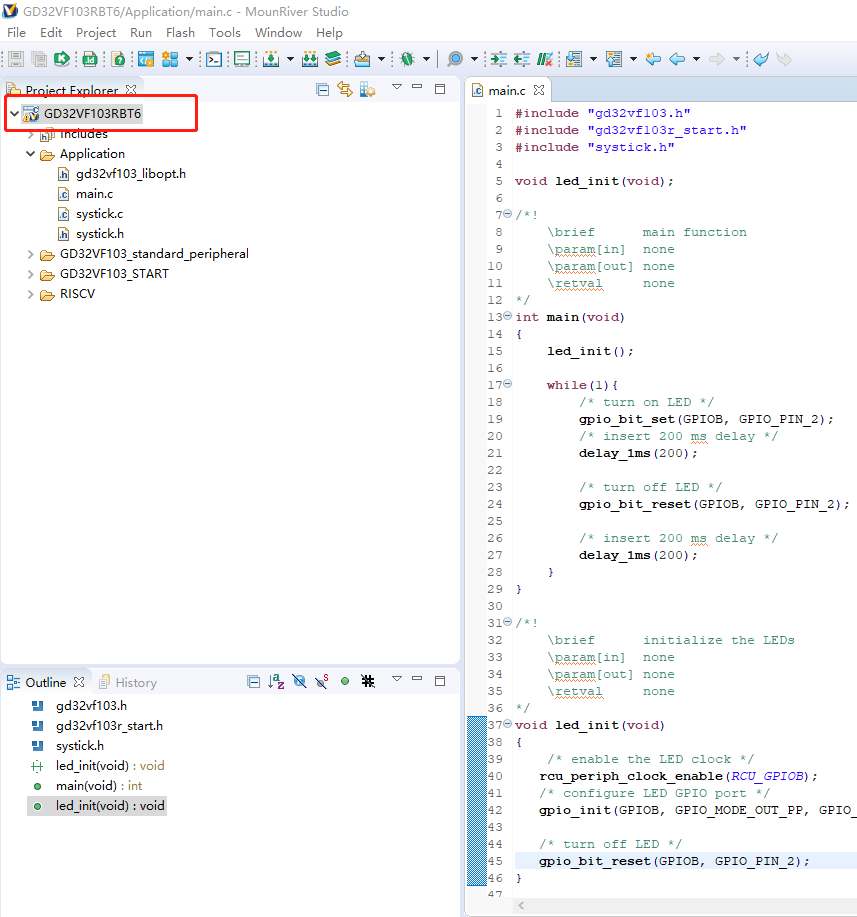Image resolution: width=857 pixels, height=917 pixels.
Task: Toggle alphabetical sort in Outline panel
Action: click(276, 681)
